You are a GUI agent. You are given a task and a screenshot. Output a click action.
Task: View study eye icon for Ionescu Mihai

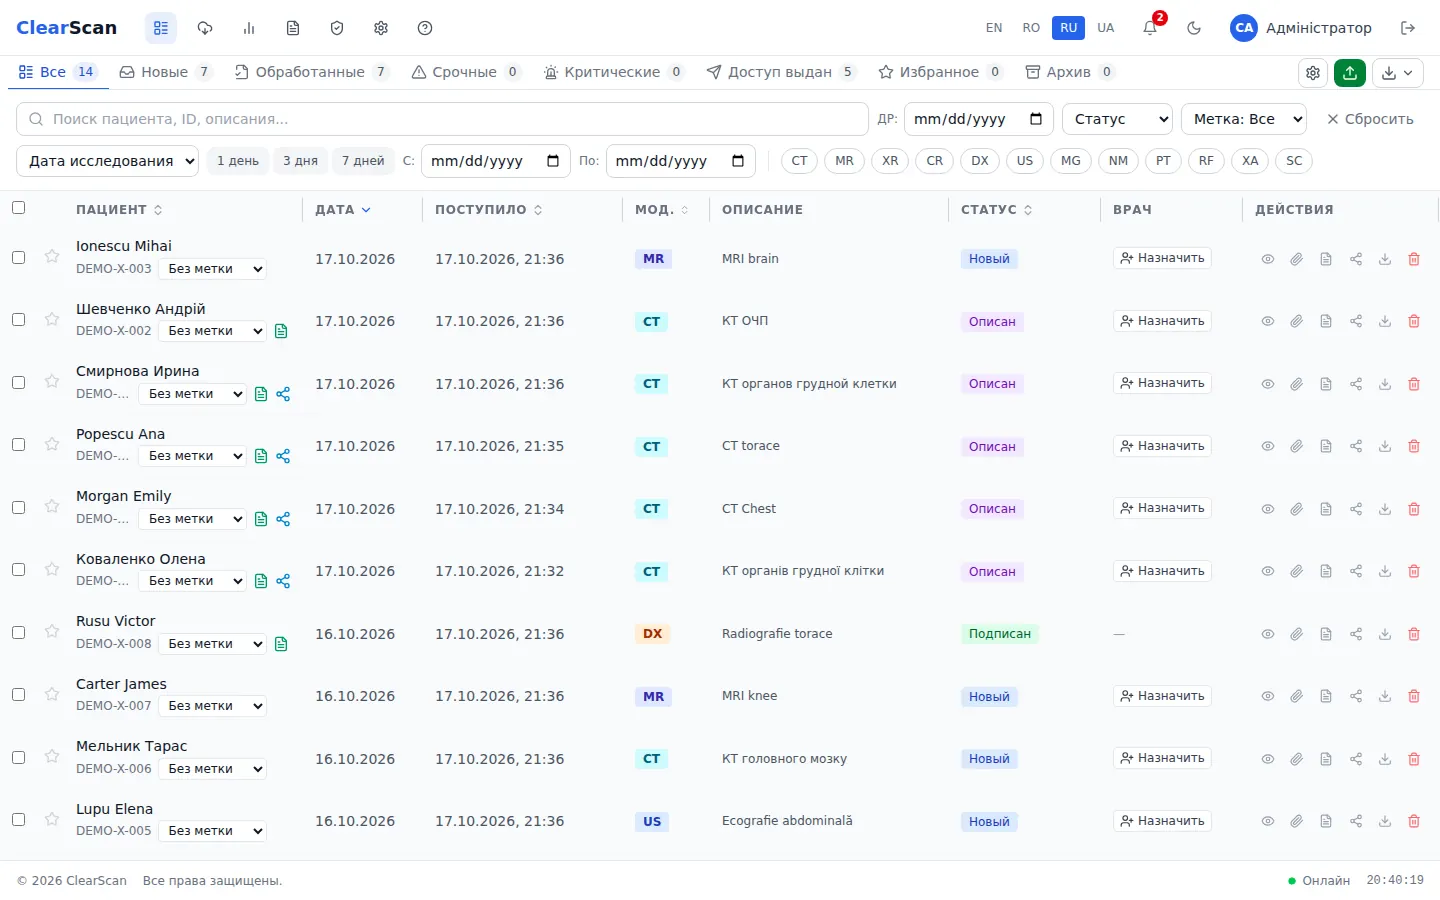(1267, 259)
